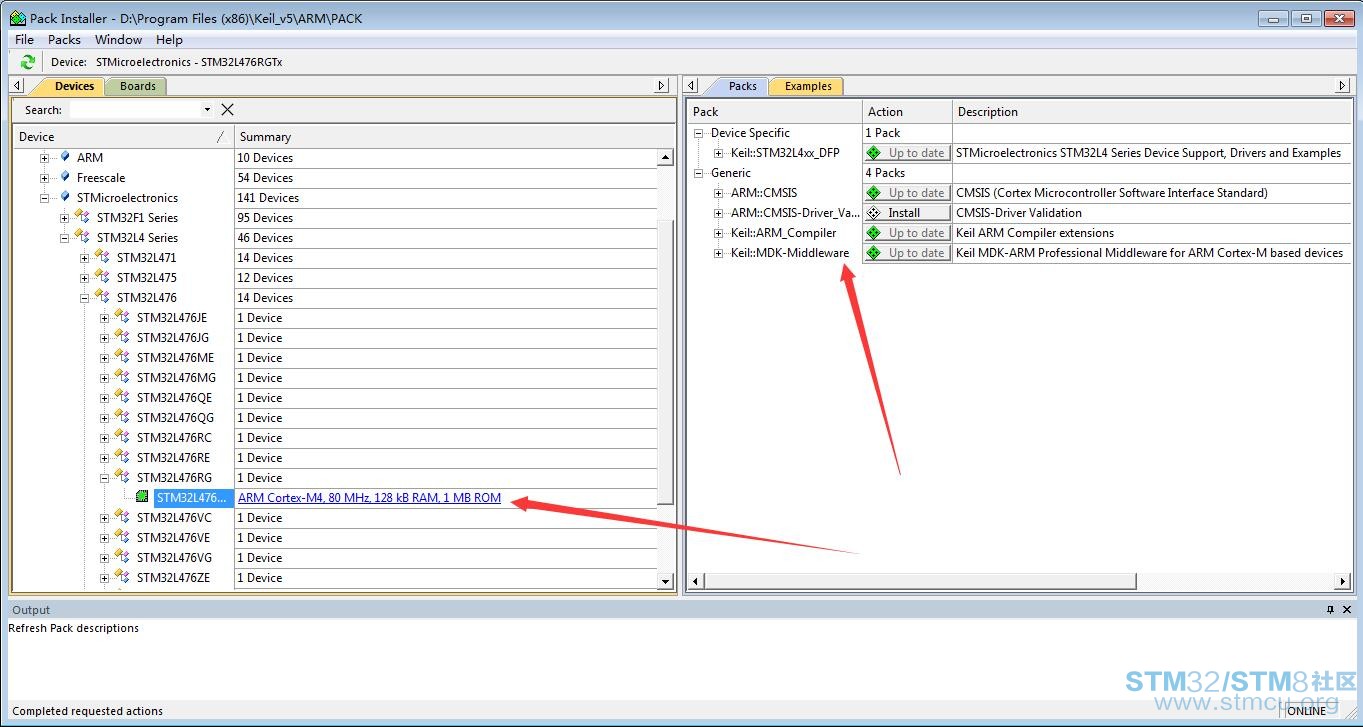Click the STM32L476RGTx device chip icon
The width and height of the screenshot is (1363, 727).
pos(143,497)
